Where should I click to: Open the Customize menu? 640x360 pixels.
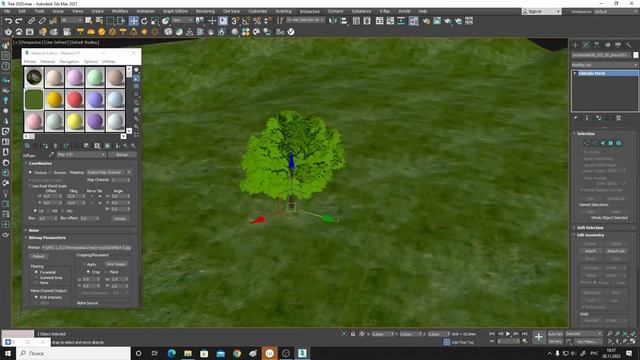pyautogui.click(x=258, y=11)
